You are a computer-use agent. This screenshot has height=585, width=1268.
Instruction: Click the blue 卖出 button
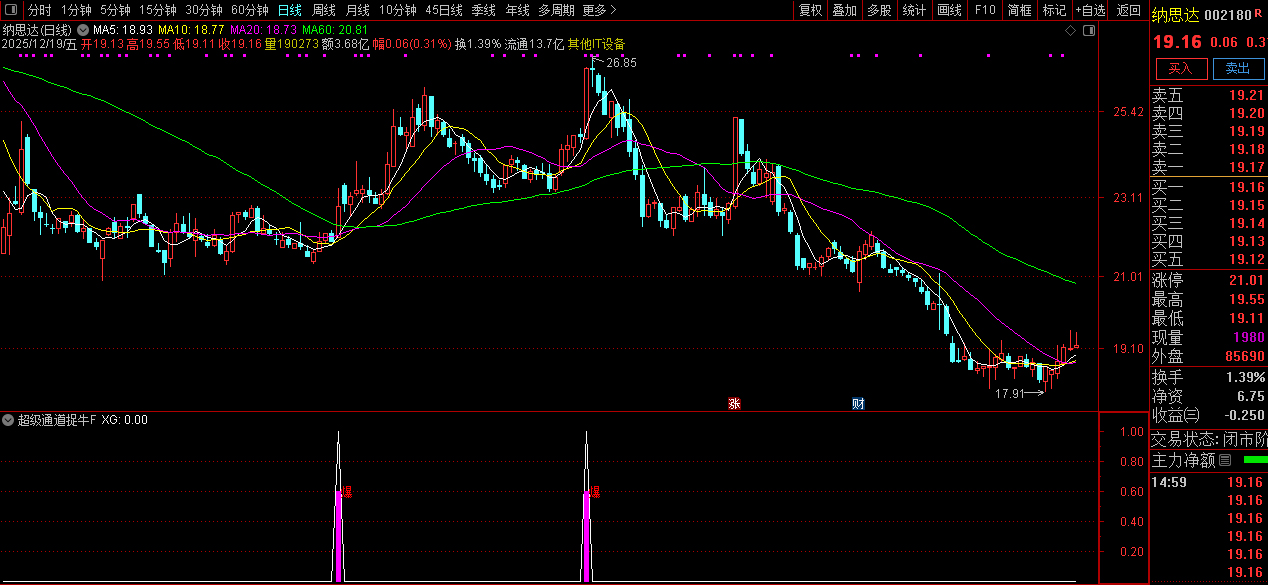coord(1238,68)
